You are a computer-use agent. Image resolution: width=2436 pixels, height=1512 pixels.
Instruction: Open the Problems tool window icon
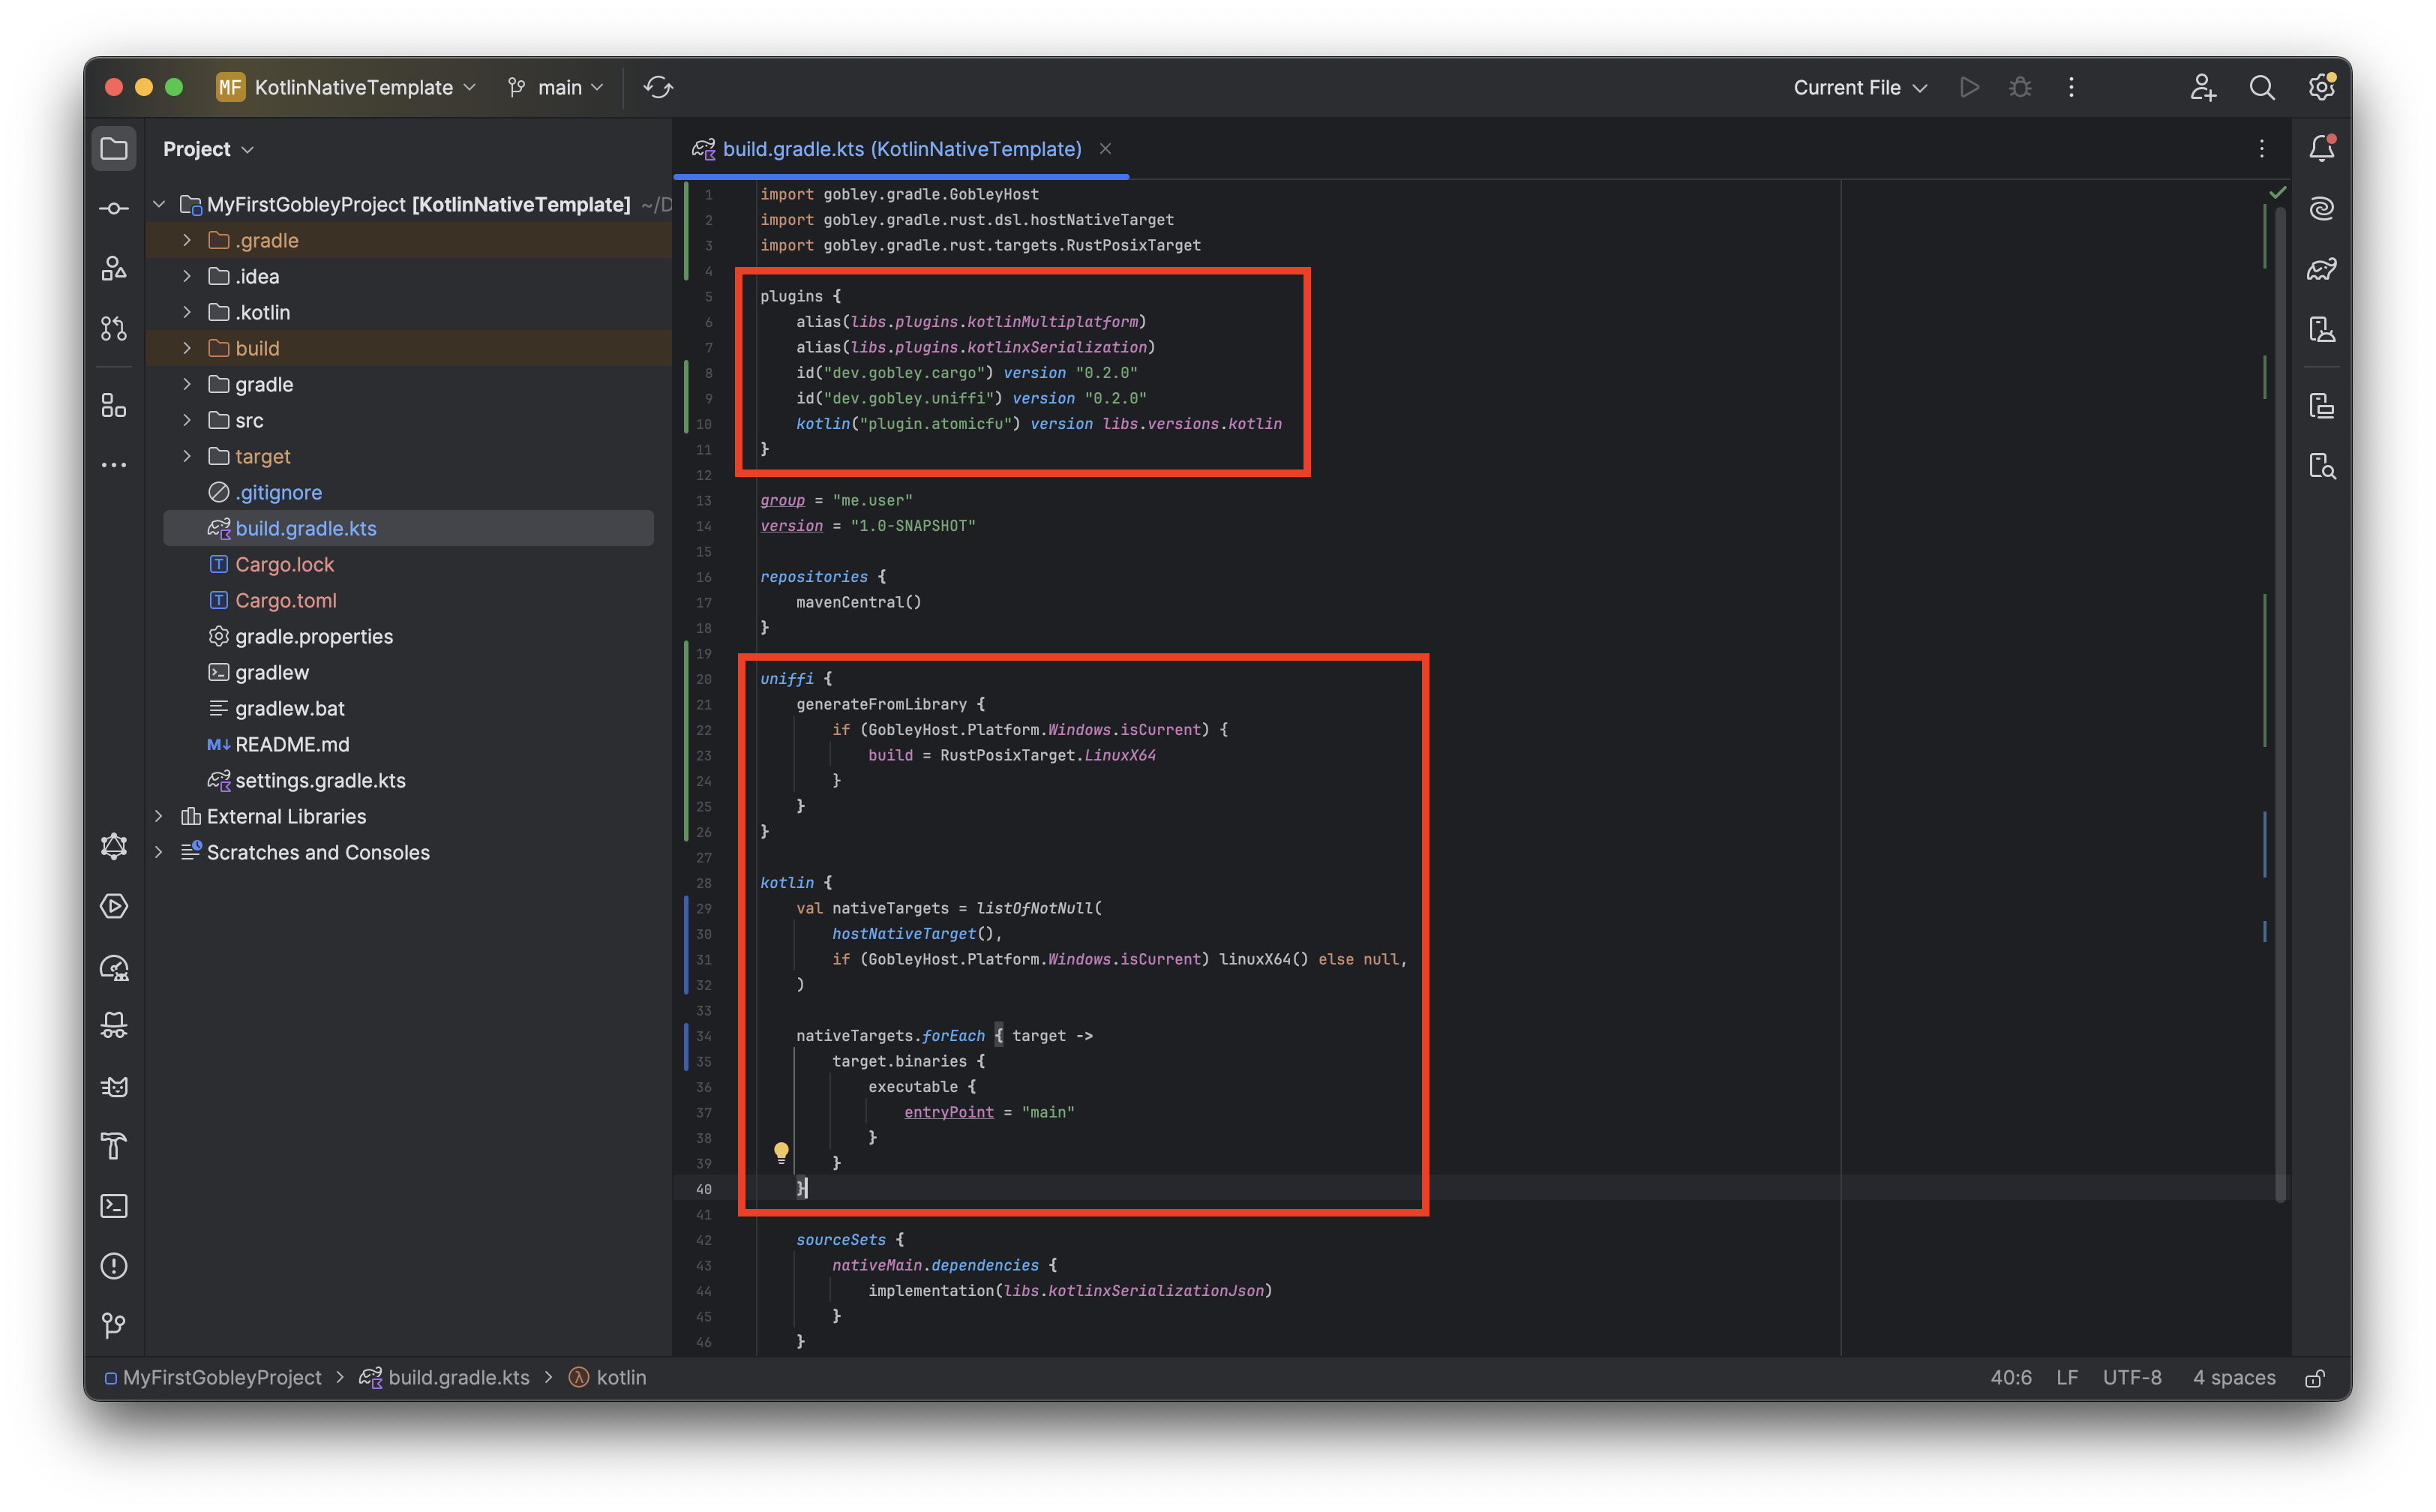[114, 1266]
